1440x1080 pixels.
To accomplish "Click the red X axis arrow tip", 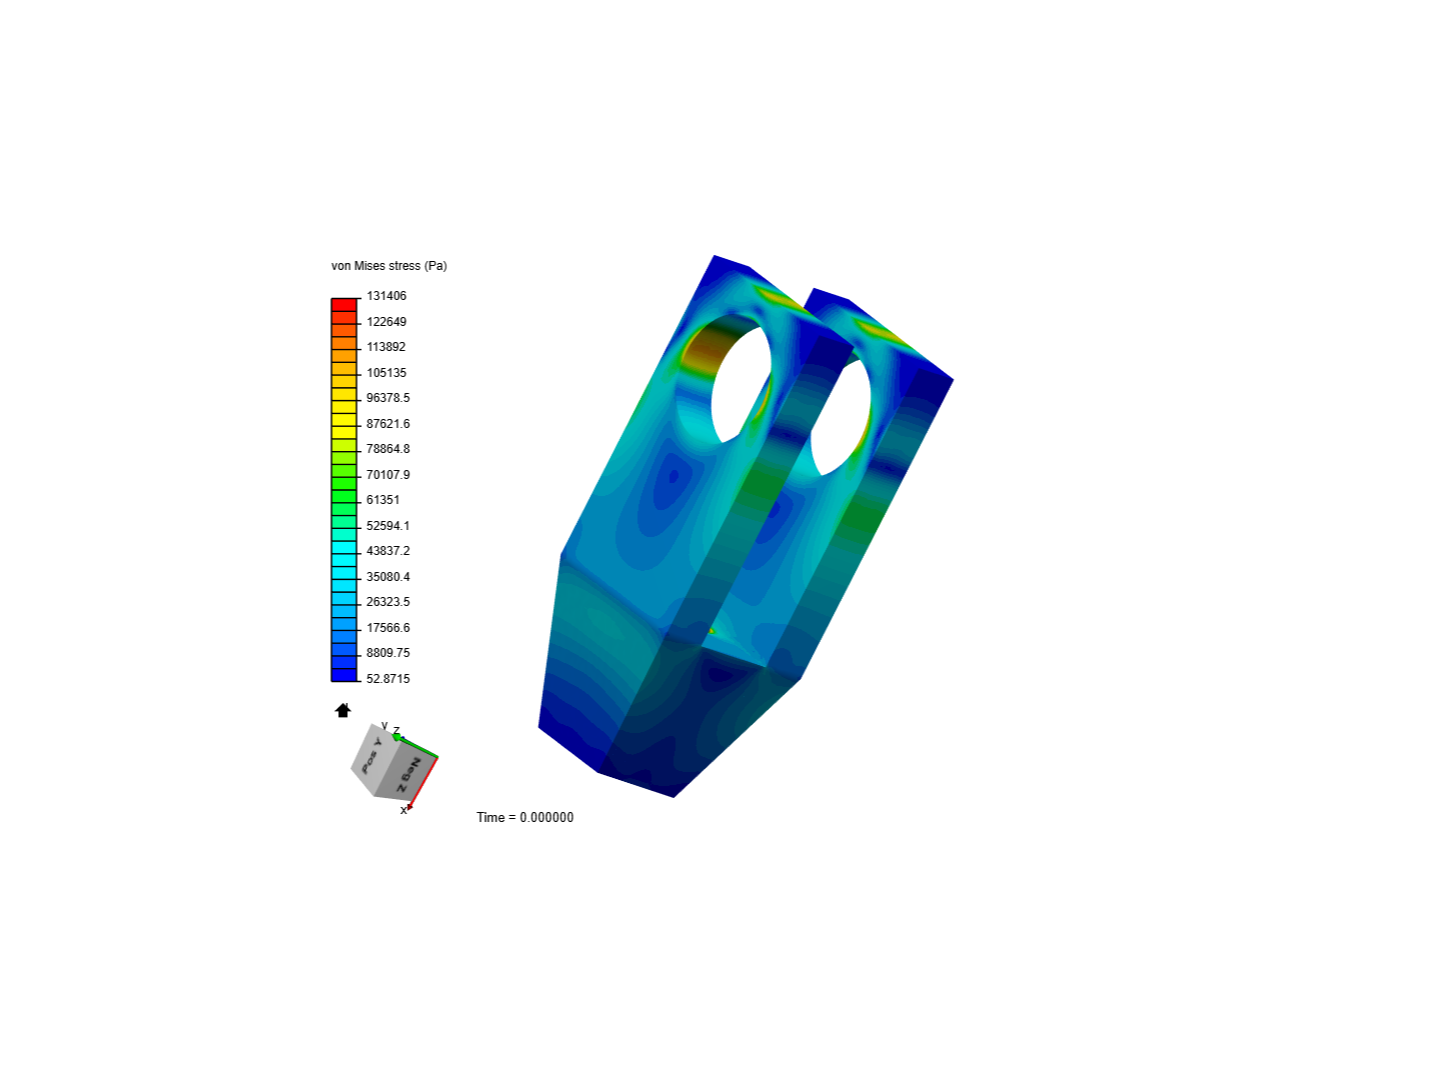I will point(410,805).
